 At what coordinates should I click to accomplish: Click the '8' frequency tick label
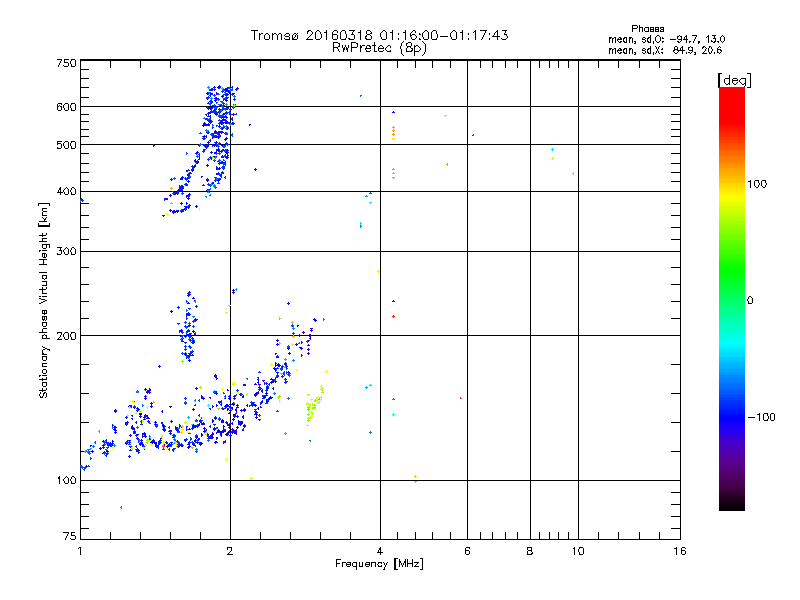pos(530,551)
